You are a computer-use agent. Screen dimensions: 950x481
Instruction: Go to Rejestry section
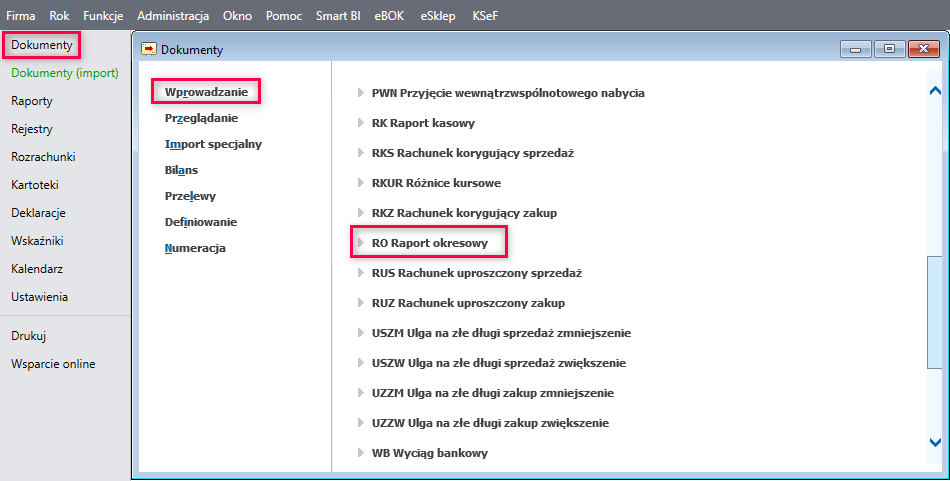pos(32,128)
